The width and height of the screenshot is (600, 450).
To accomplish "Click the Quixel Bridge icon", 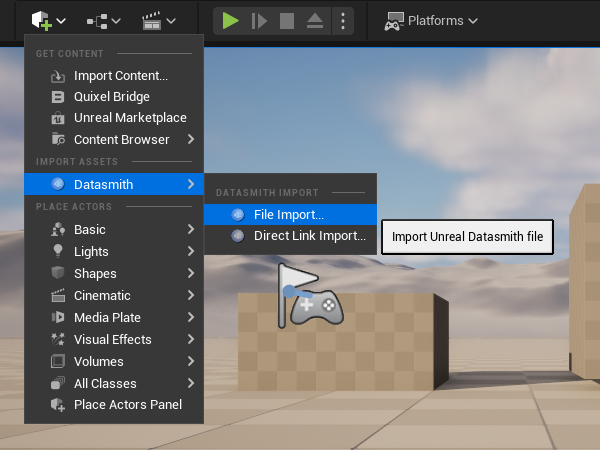I will pyautogui.click(x=58, y=97).
